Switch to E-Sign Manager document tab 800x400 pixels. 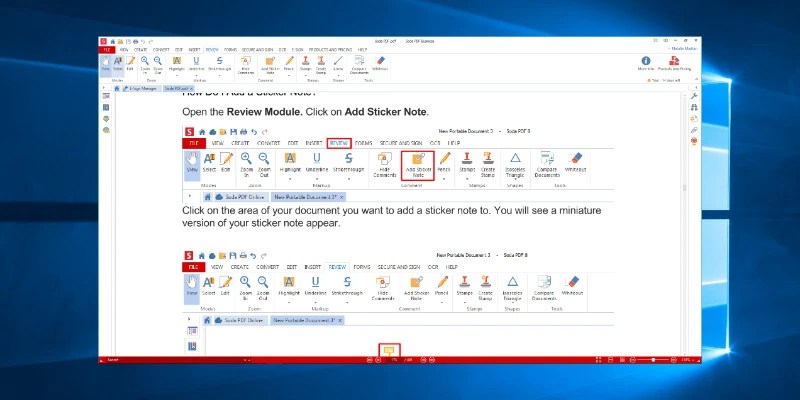coord(142,88)
